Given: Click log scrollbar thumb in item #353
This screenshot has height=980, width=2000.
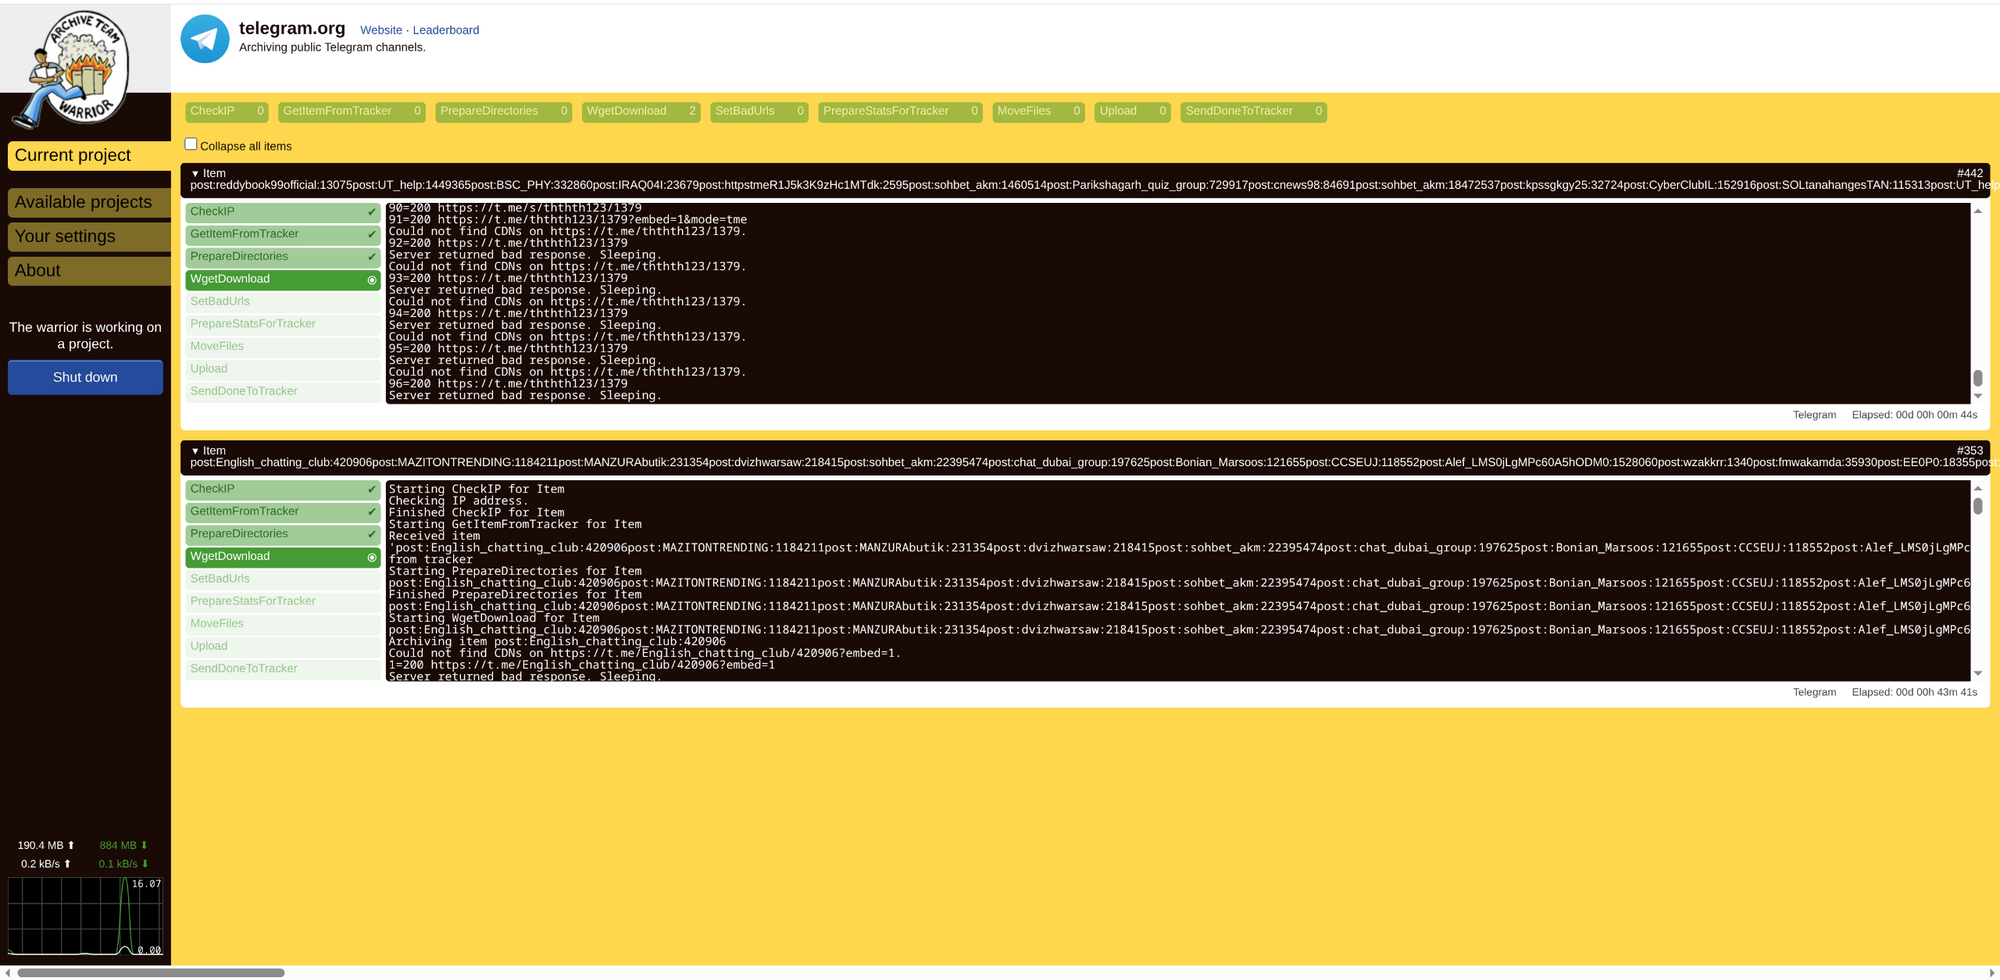Looking at the screenshot, I should [1977, 506].
